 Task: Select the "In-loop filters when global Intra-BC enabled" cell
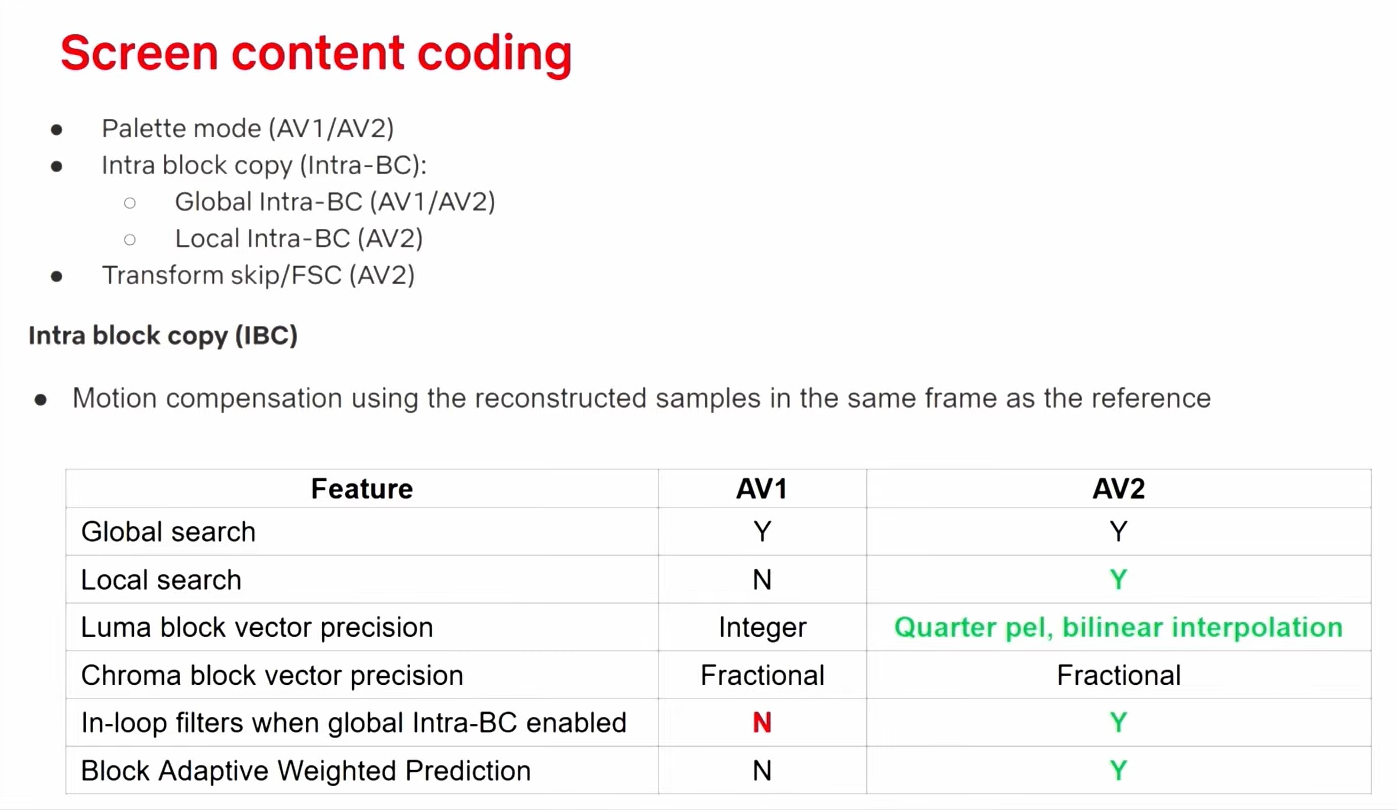tap(354, 723)
